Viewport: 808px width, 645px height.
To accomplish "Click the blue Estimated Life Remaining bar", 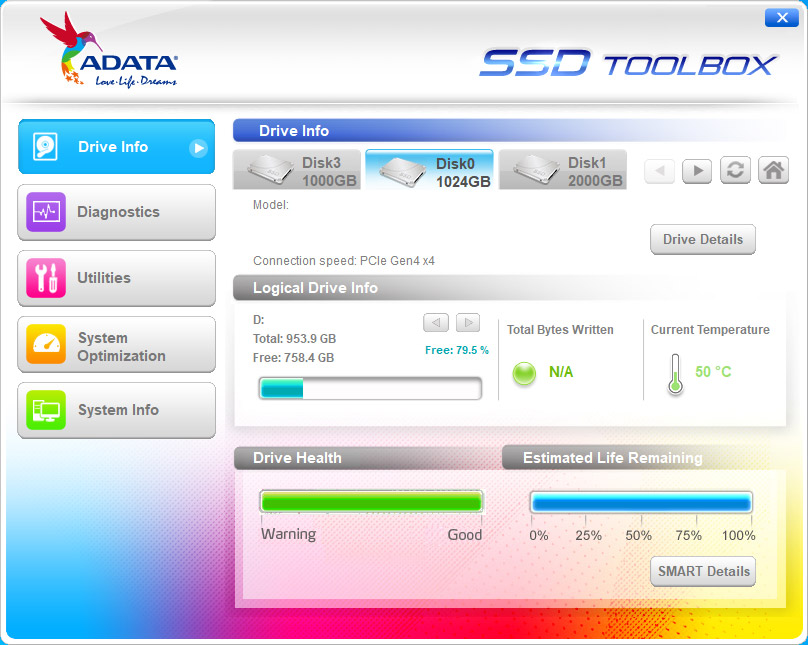I will pos(641,502).
